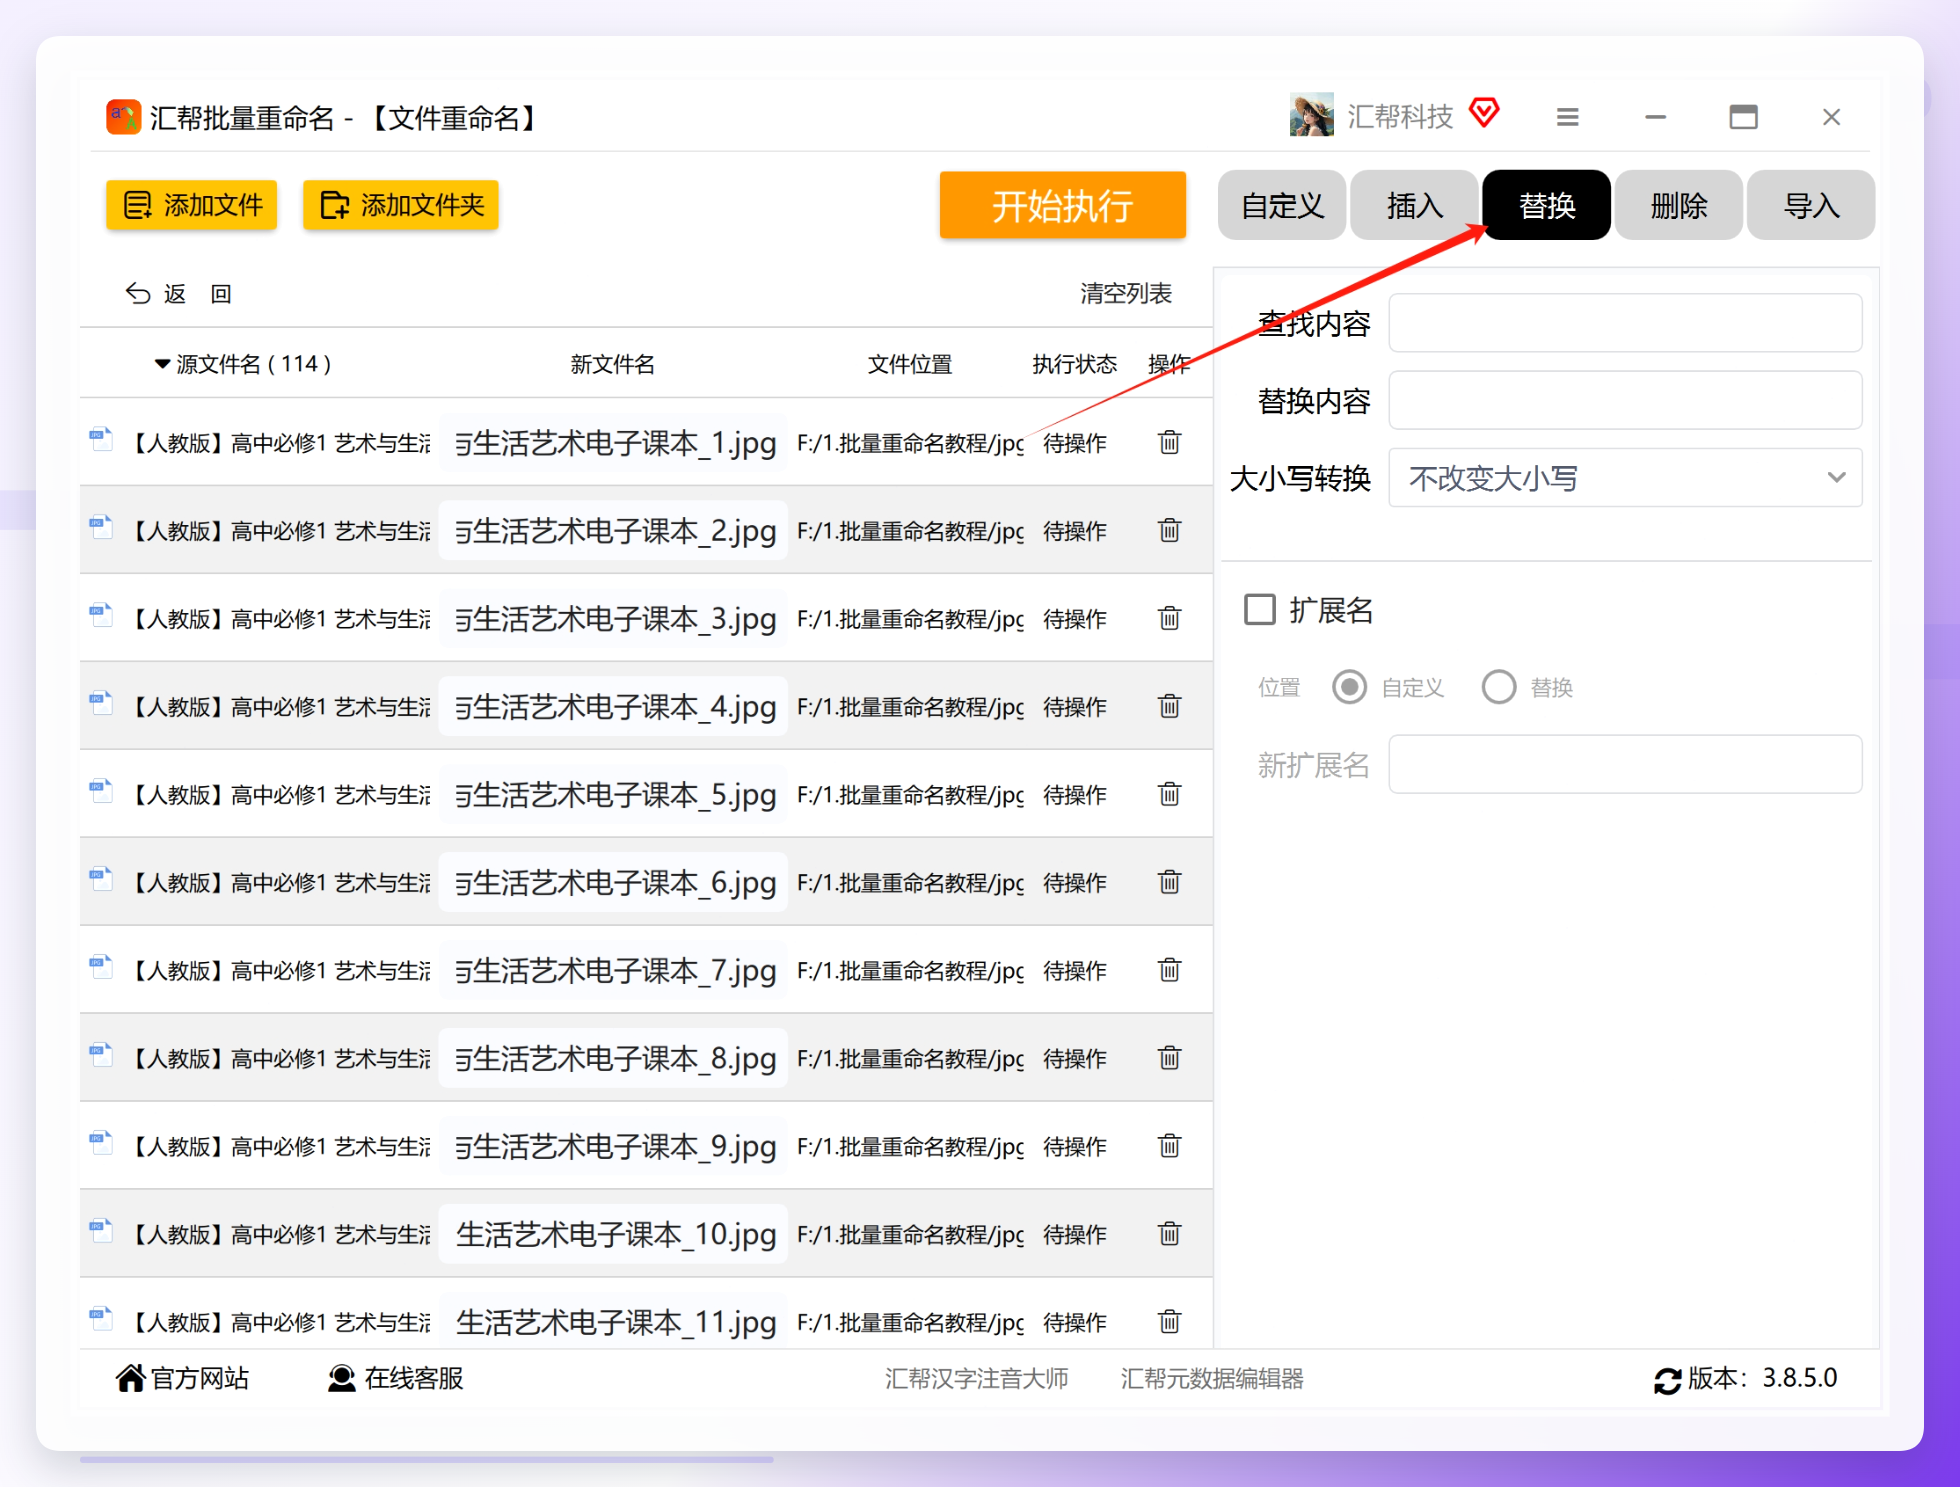Open the 汇帮汉字注音大师 link
The width and height of the screenshot is (1960, 1487).
pyautogui.click(x=976, y=1379)
